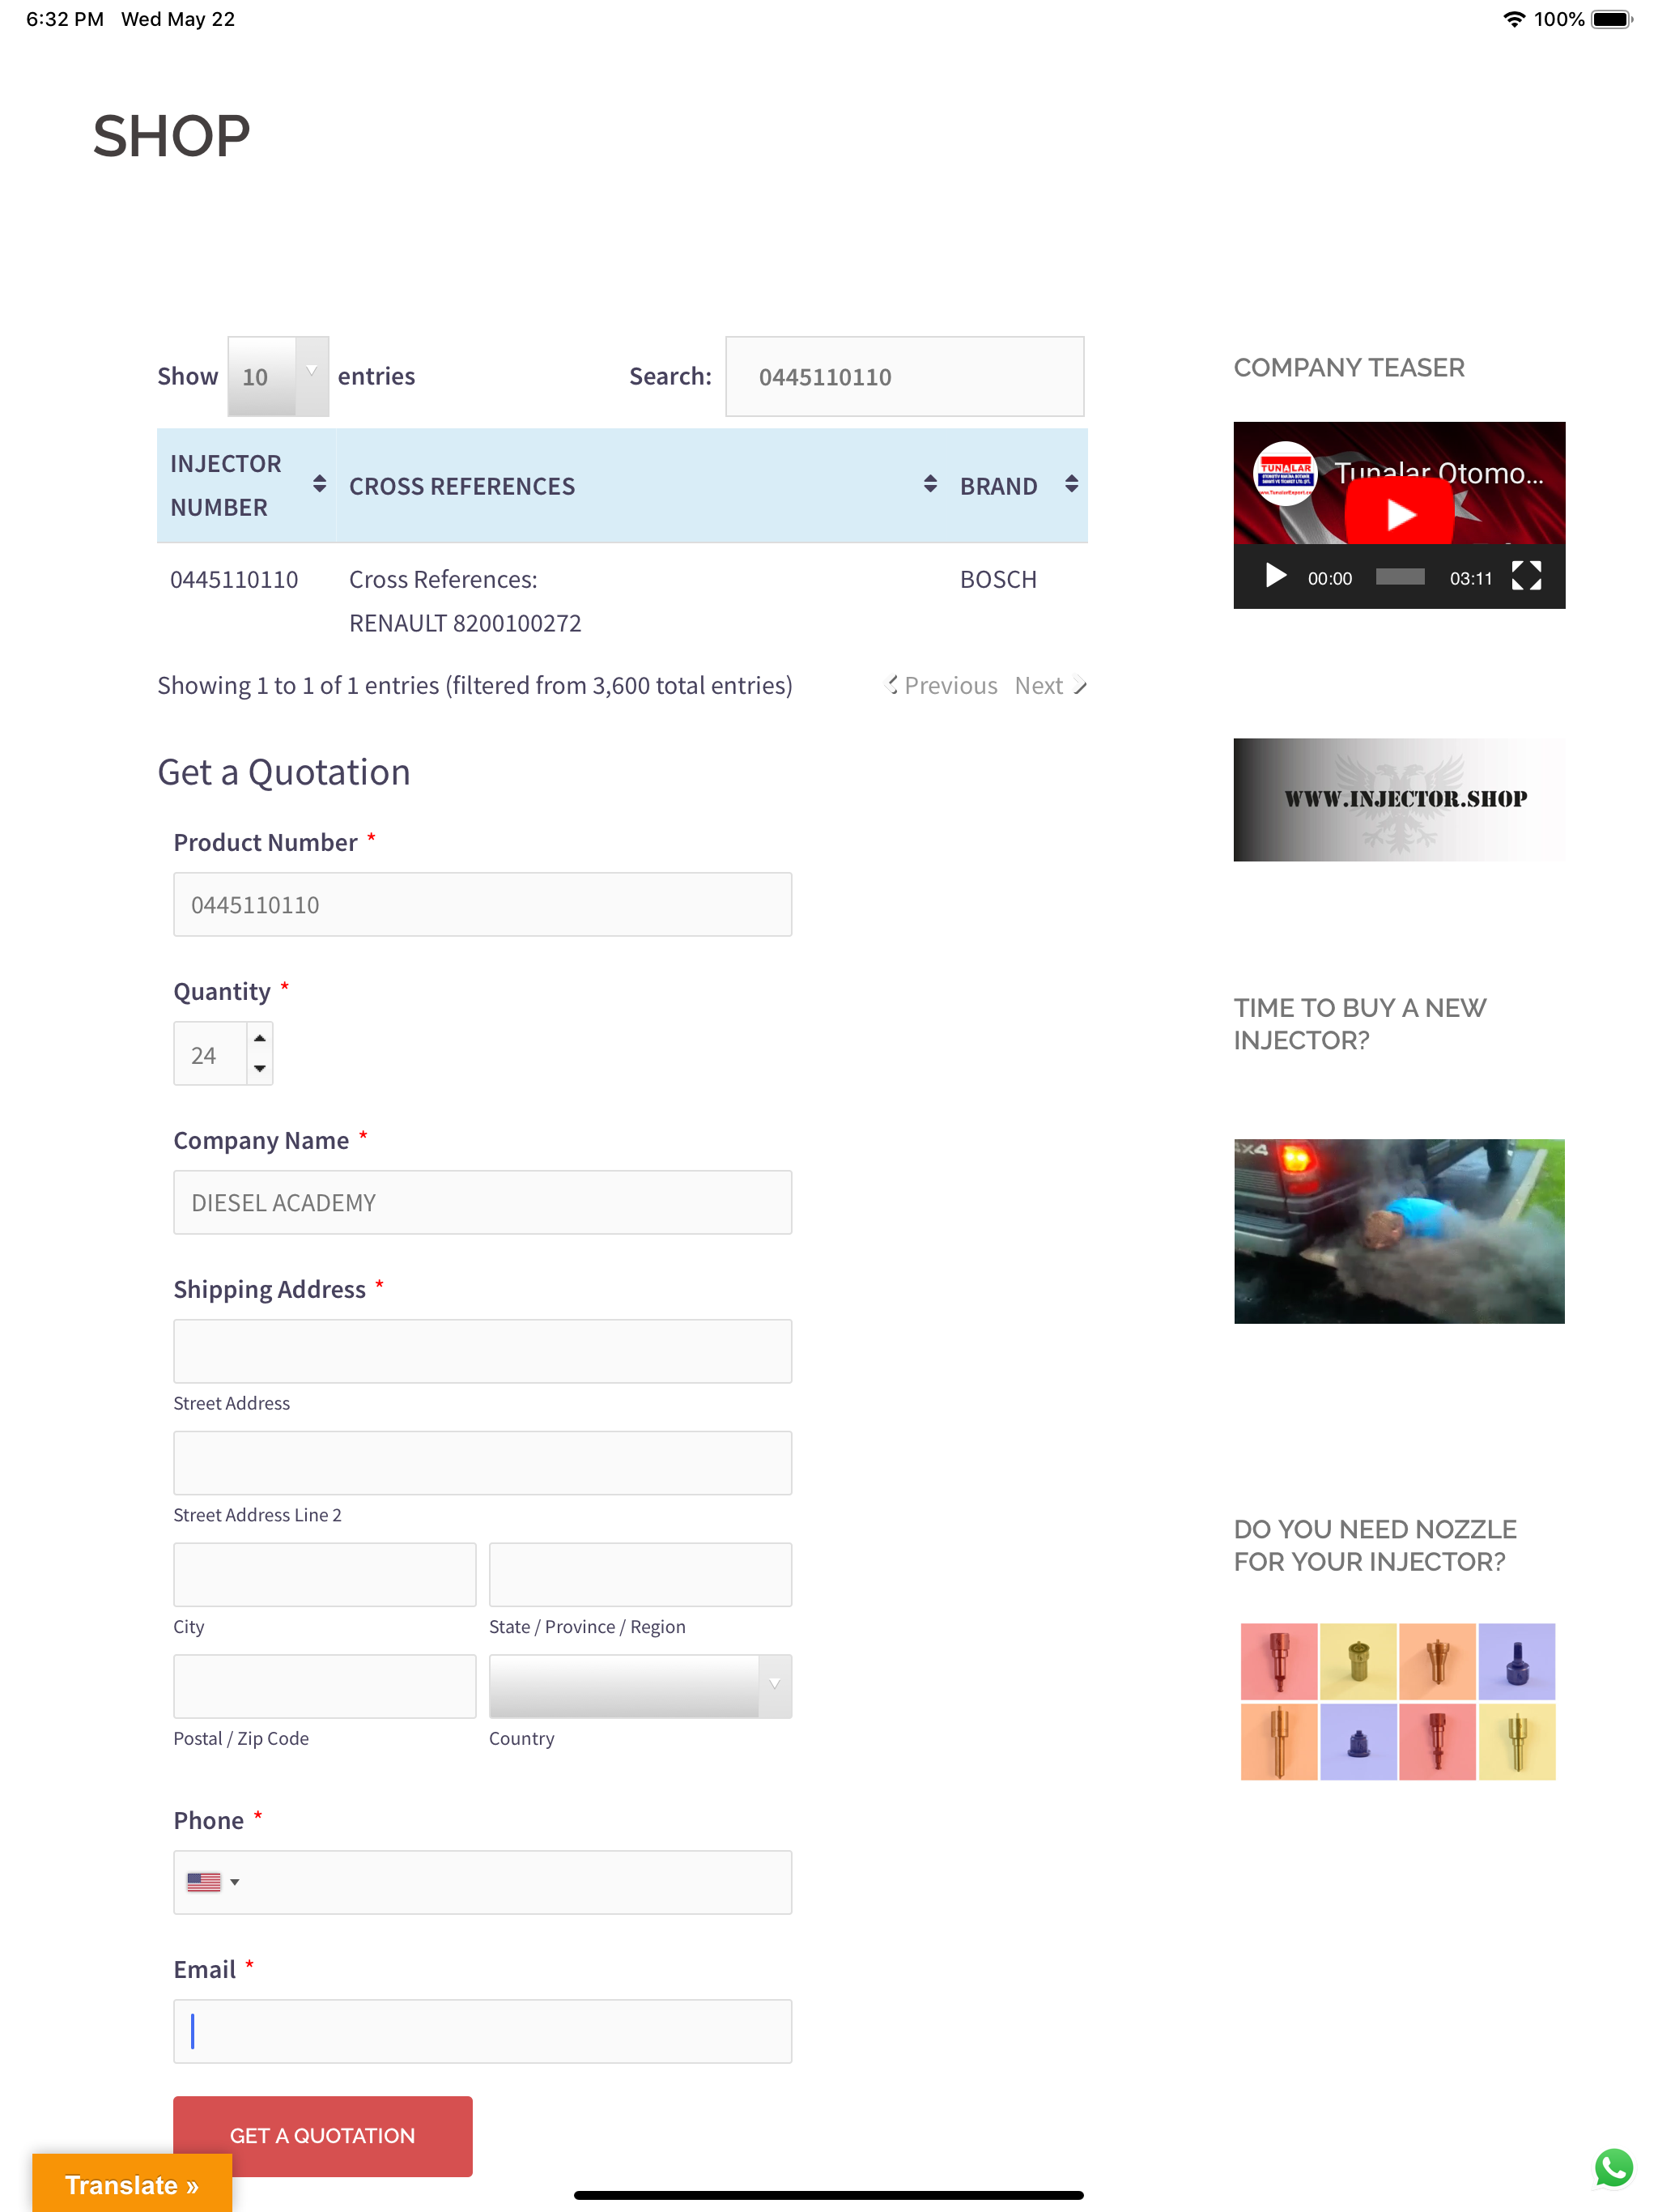Seek in the teaser video progress bar
Image resolution: width=1658 pixels, height=2212 pixels.
(1399, 577)
